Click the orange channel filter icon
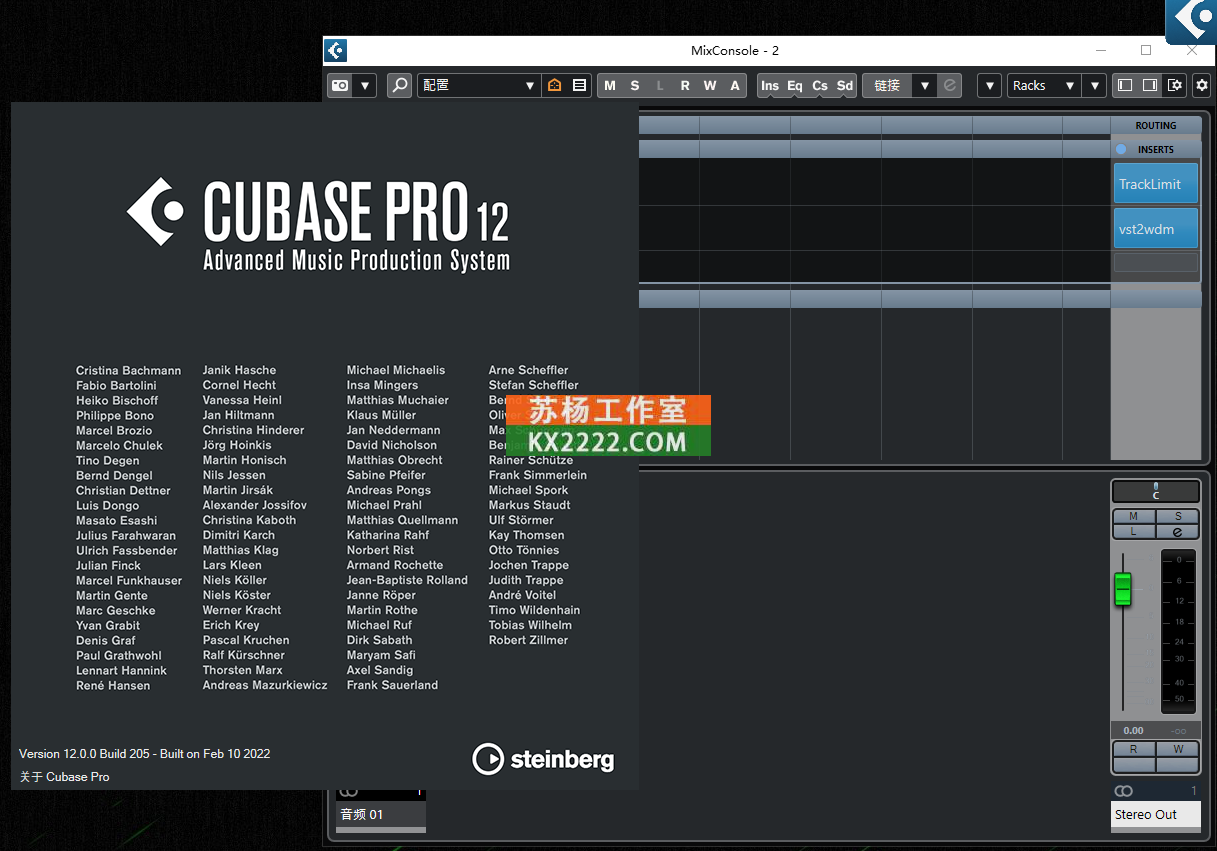The width and height of the screenshot is (1217, 851). 555,86
